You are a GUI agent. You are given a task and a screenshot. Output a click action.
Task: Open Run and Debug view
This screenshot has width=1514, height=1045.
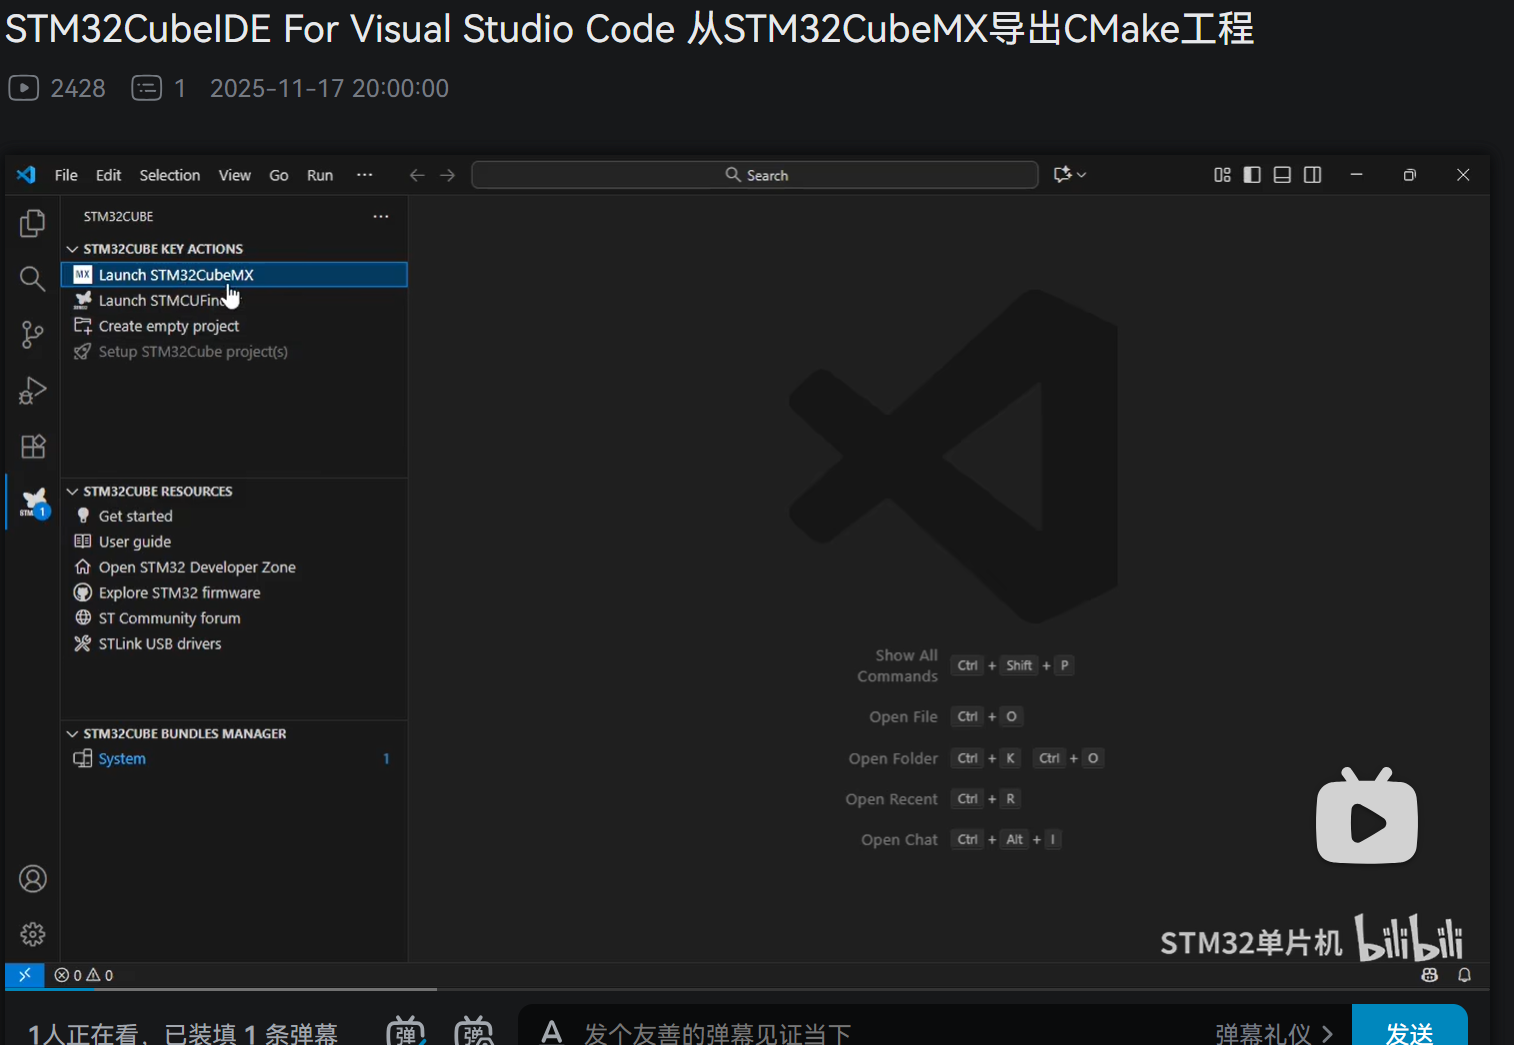32,390
